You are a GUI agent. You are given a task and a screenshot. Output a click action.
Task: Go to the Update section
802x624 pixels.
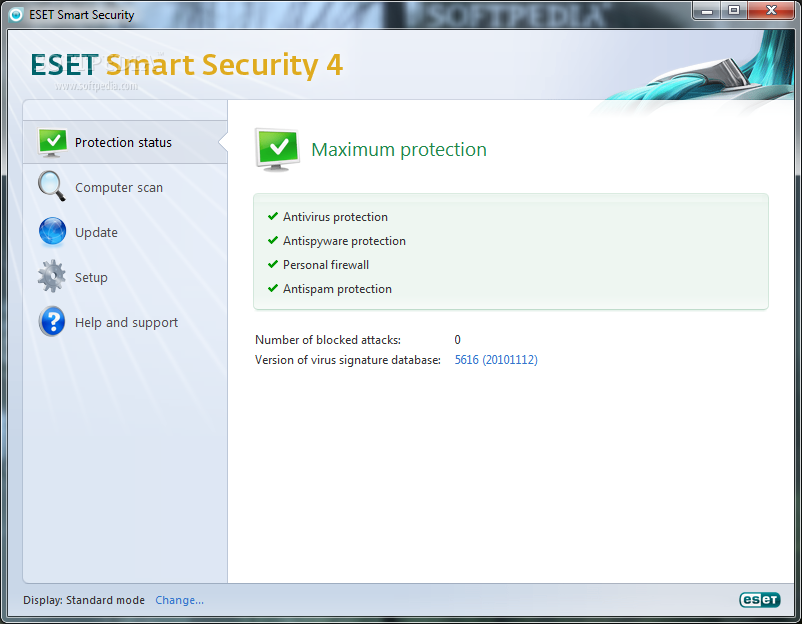[x=125, y=232]
